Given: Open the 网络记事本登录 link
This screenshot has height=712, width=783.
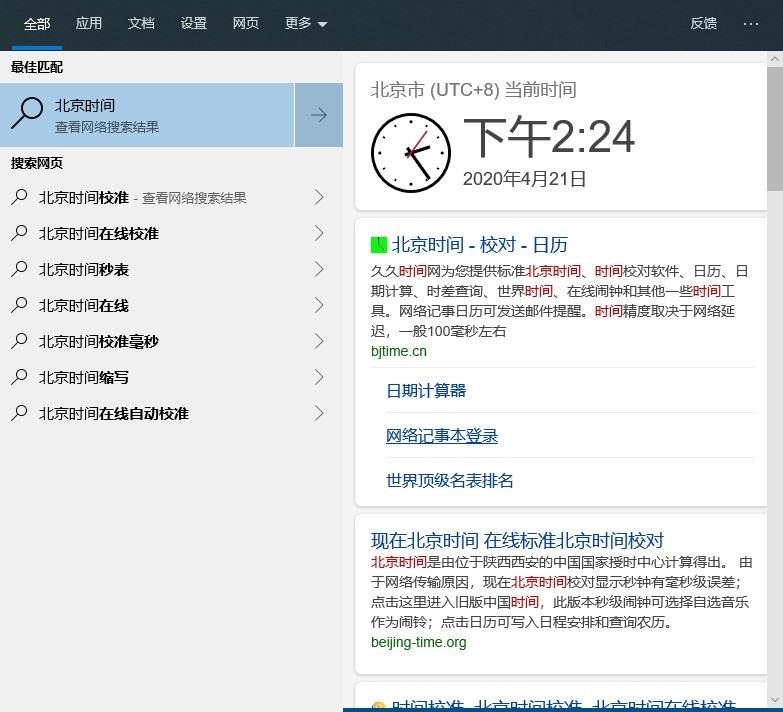Looking at the screenshot, I should point(442,436).
